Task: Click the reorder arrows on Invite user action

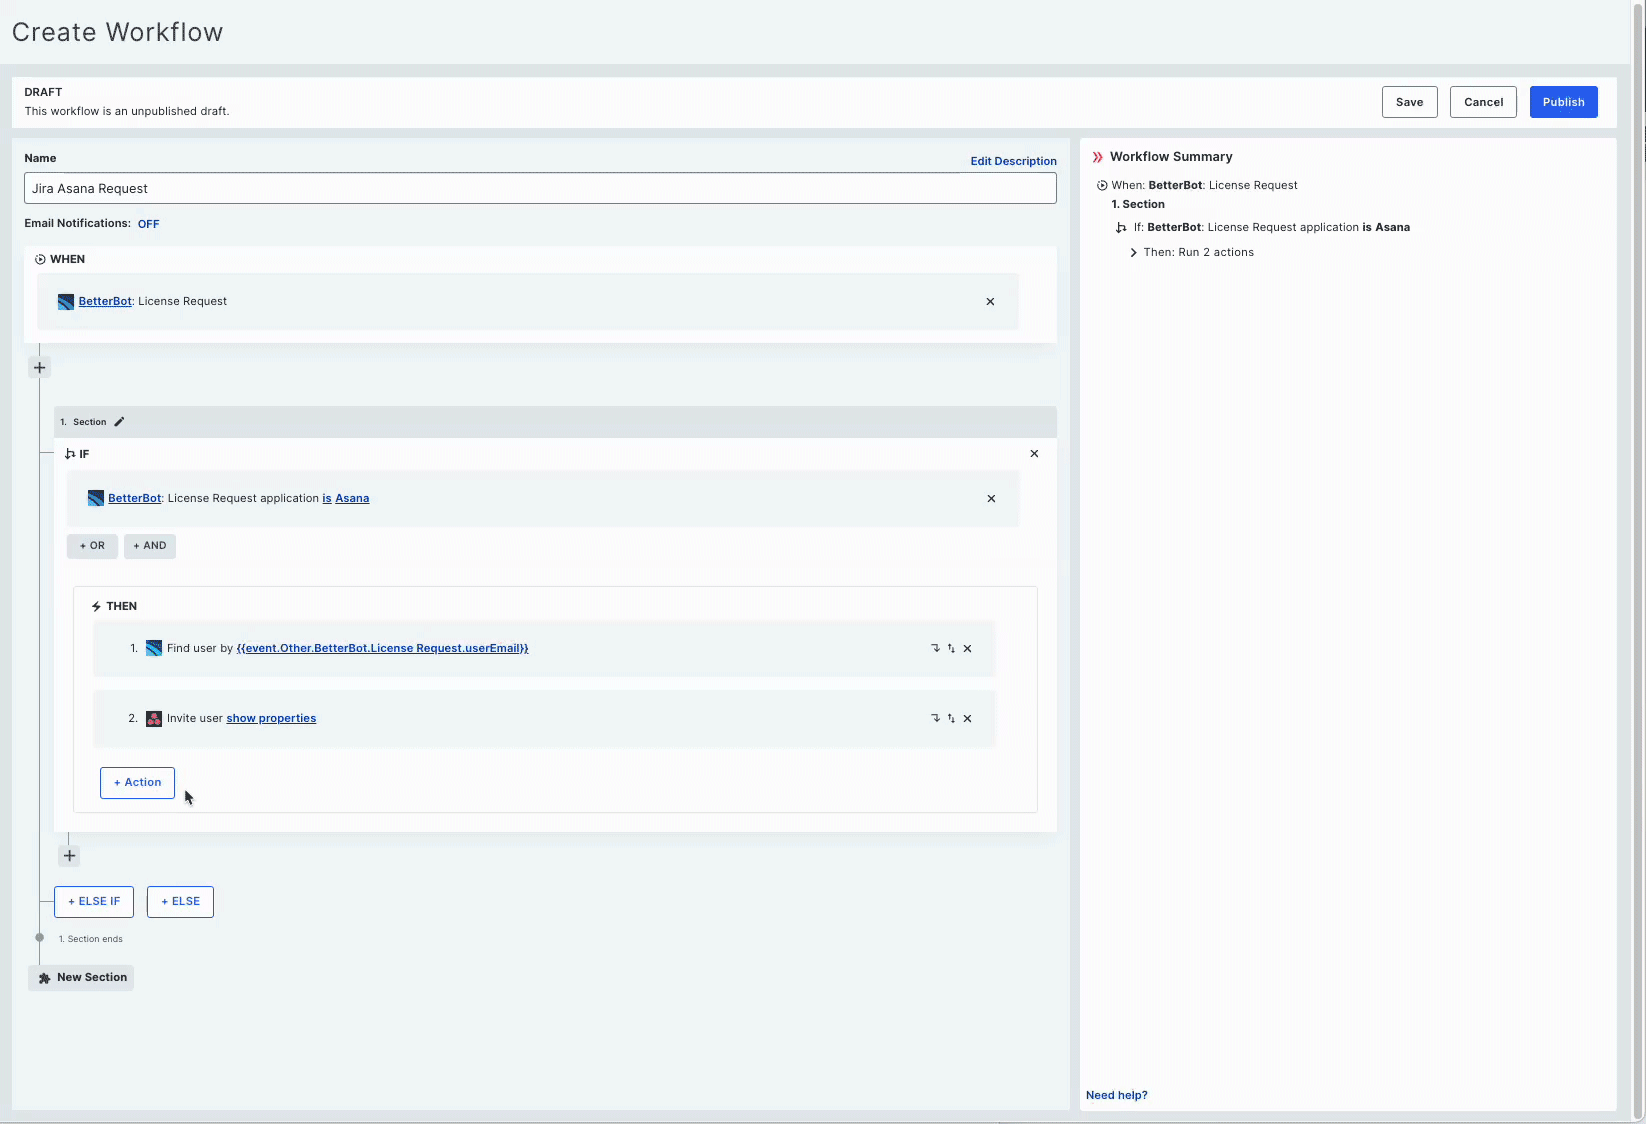Action: tap(951, 718)
